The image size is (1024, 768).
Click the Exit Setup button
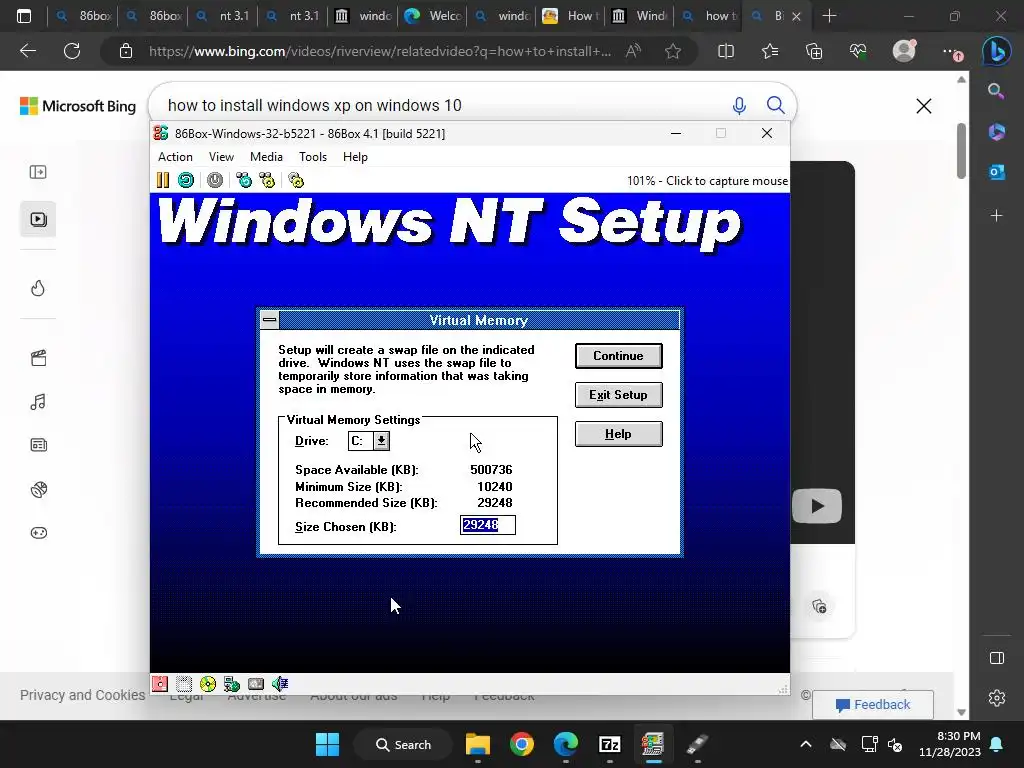(618, 395)
